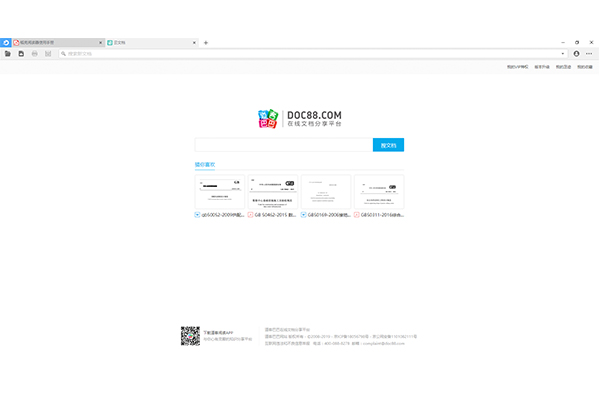600x400 pixels.
Task: Click the QR code in the footer
Action: click(x=191, y=336)
